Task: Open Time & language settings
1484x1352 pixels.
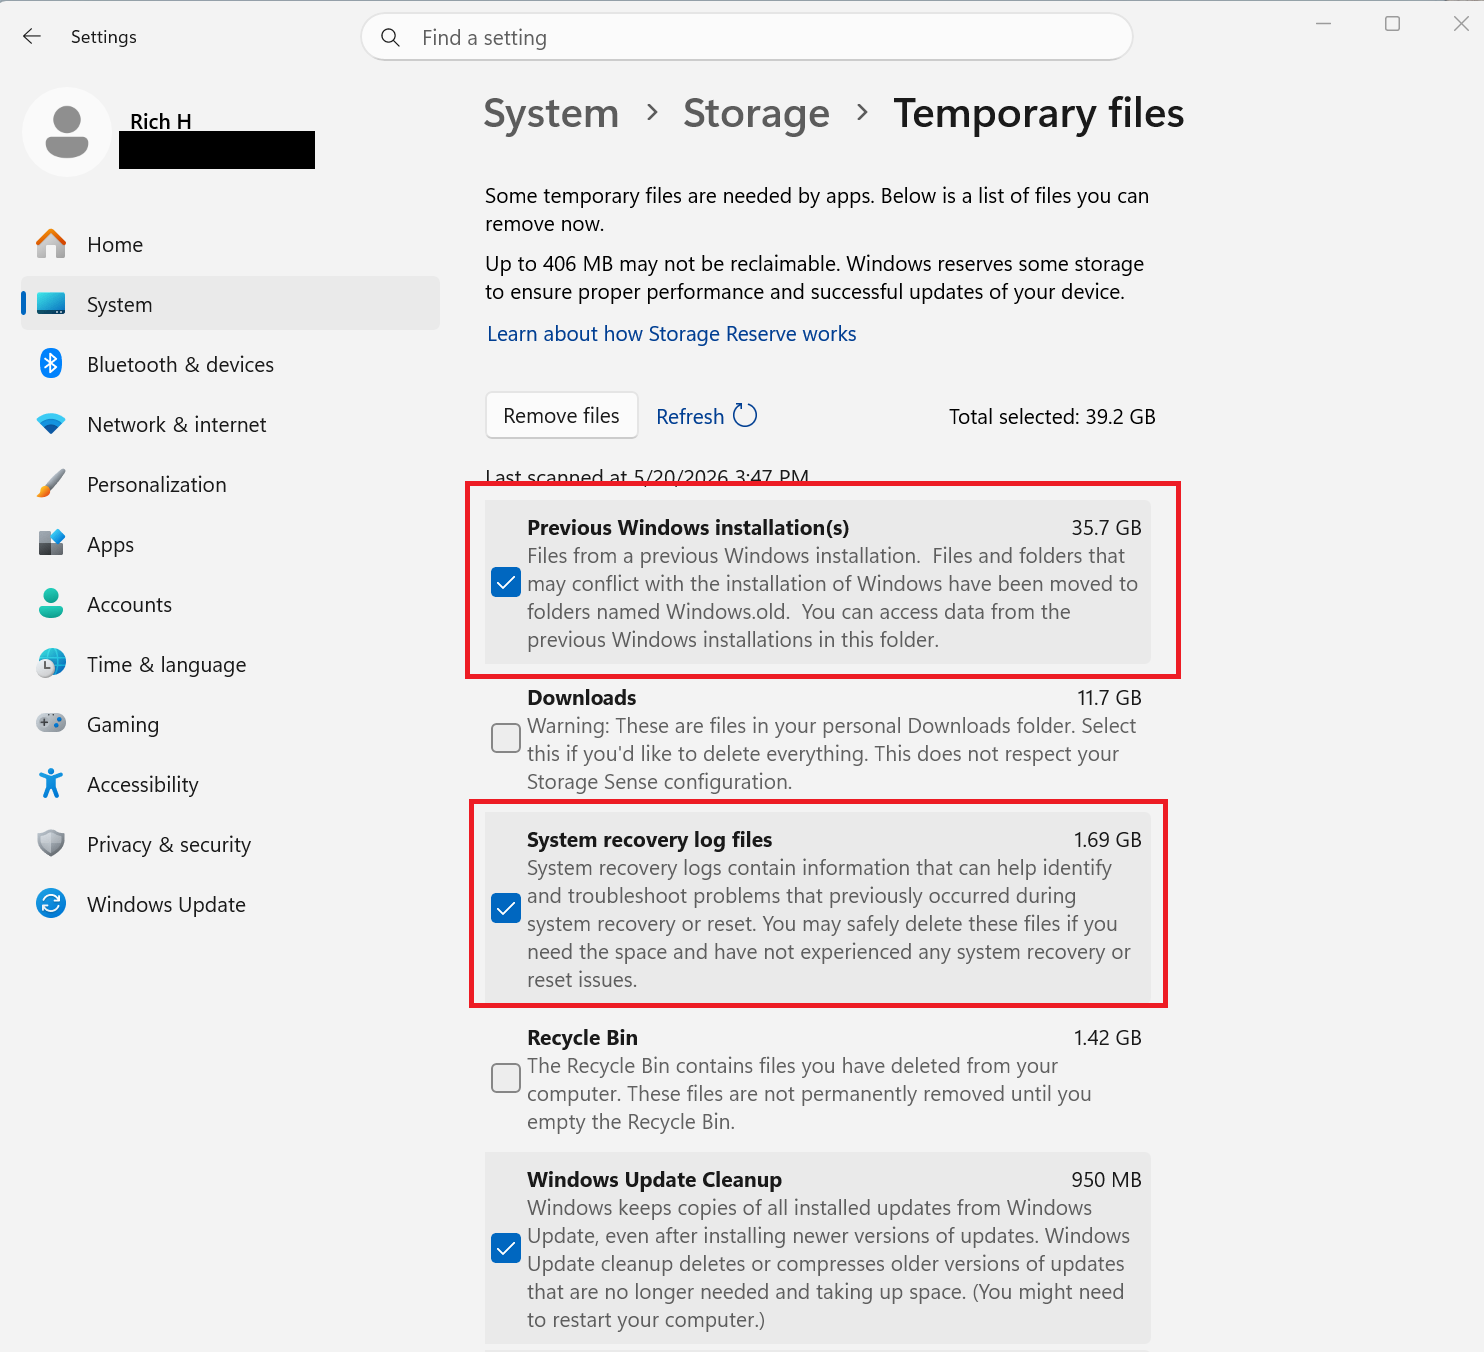Action: 230,664
